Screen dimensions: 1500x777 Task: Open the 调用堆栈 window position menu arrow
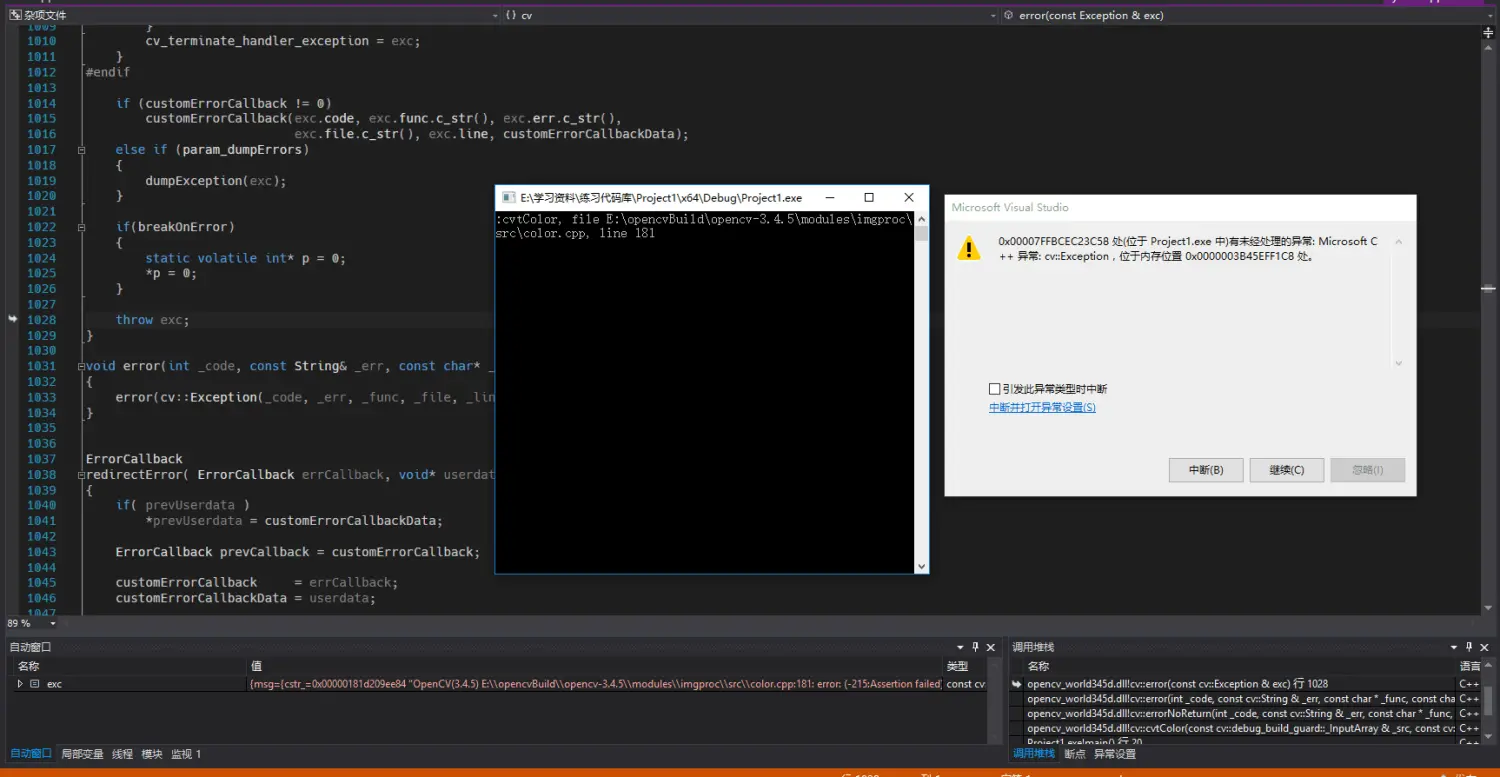pyautogui.click(x=1454, y=647)
